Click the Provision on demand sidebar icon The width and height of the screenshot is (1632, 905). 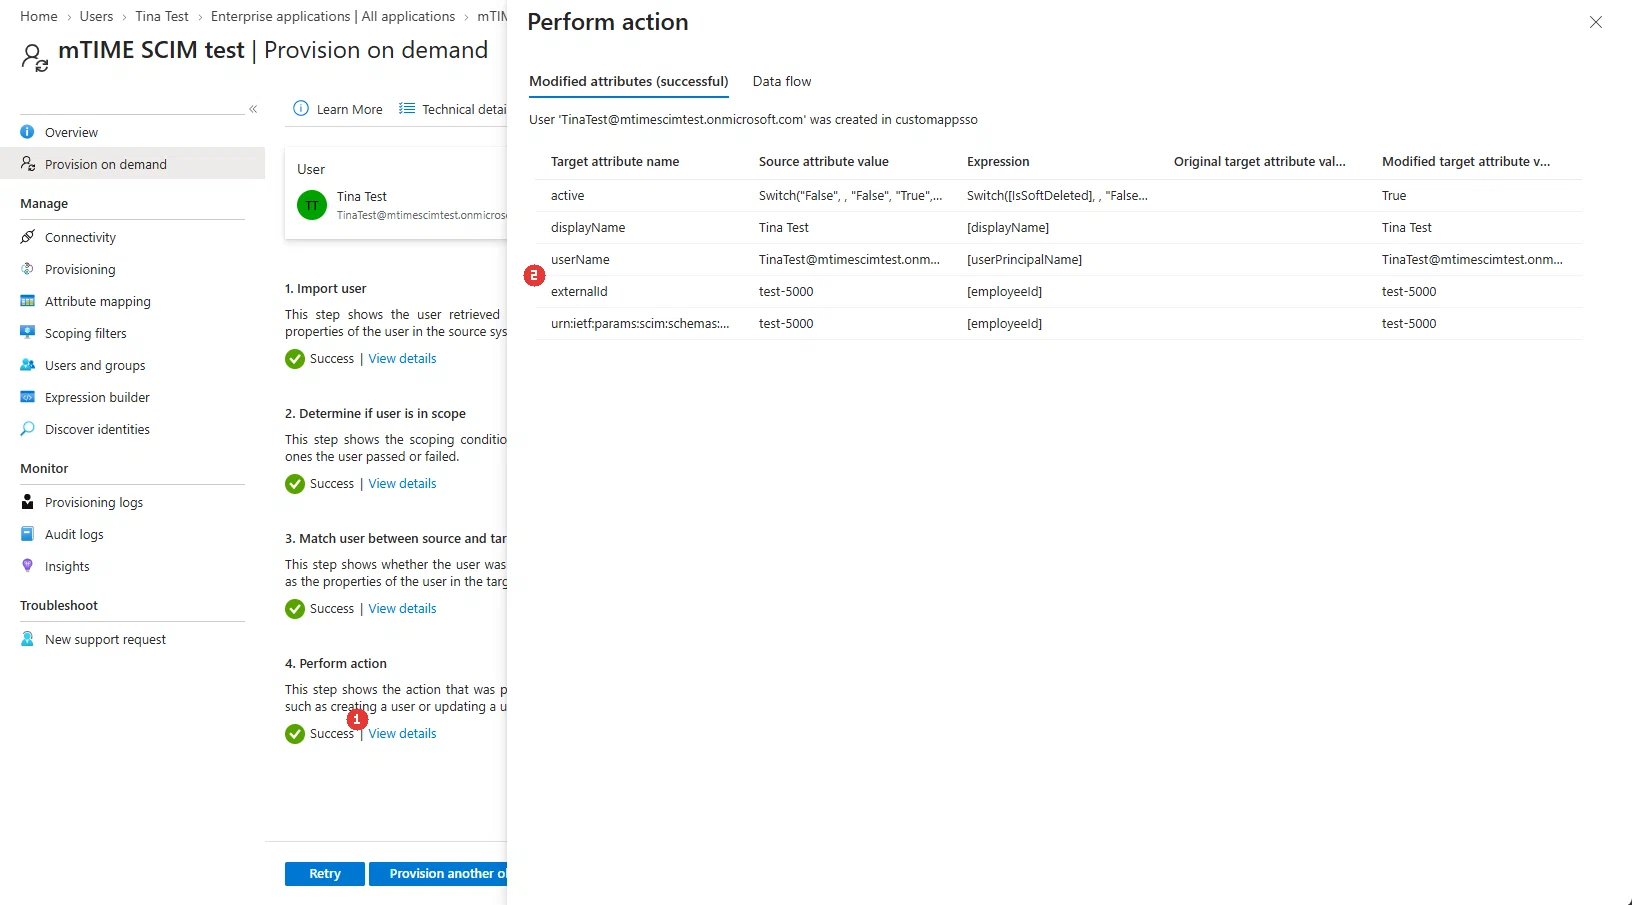click(x=27, y=164)
